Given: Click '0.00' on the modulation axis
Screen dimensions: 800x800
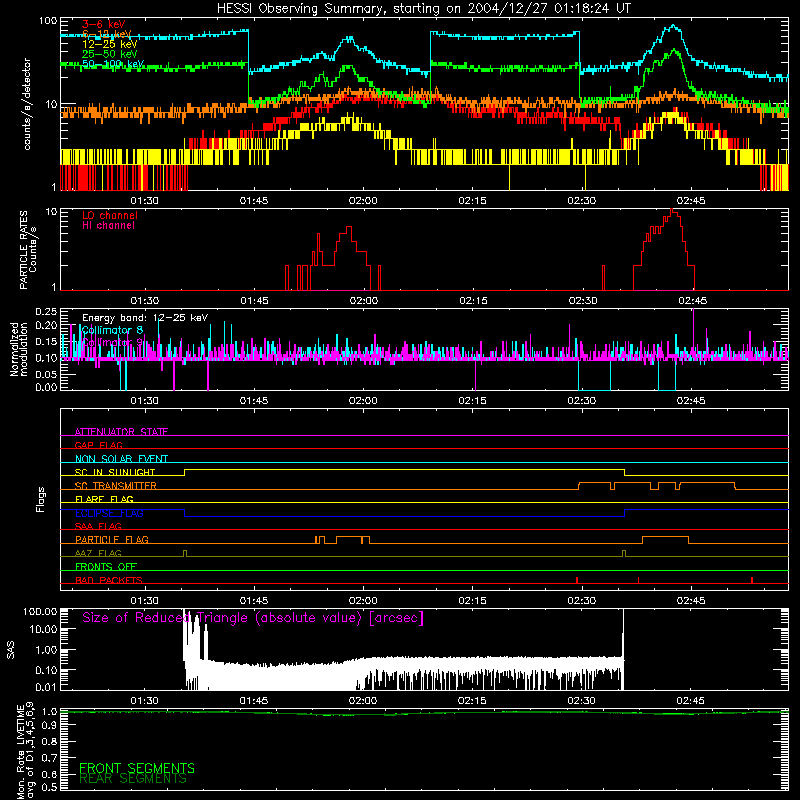Looking at the screenshot, I should click(x=45, y=387).
